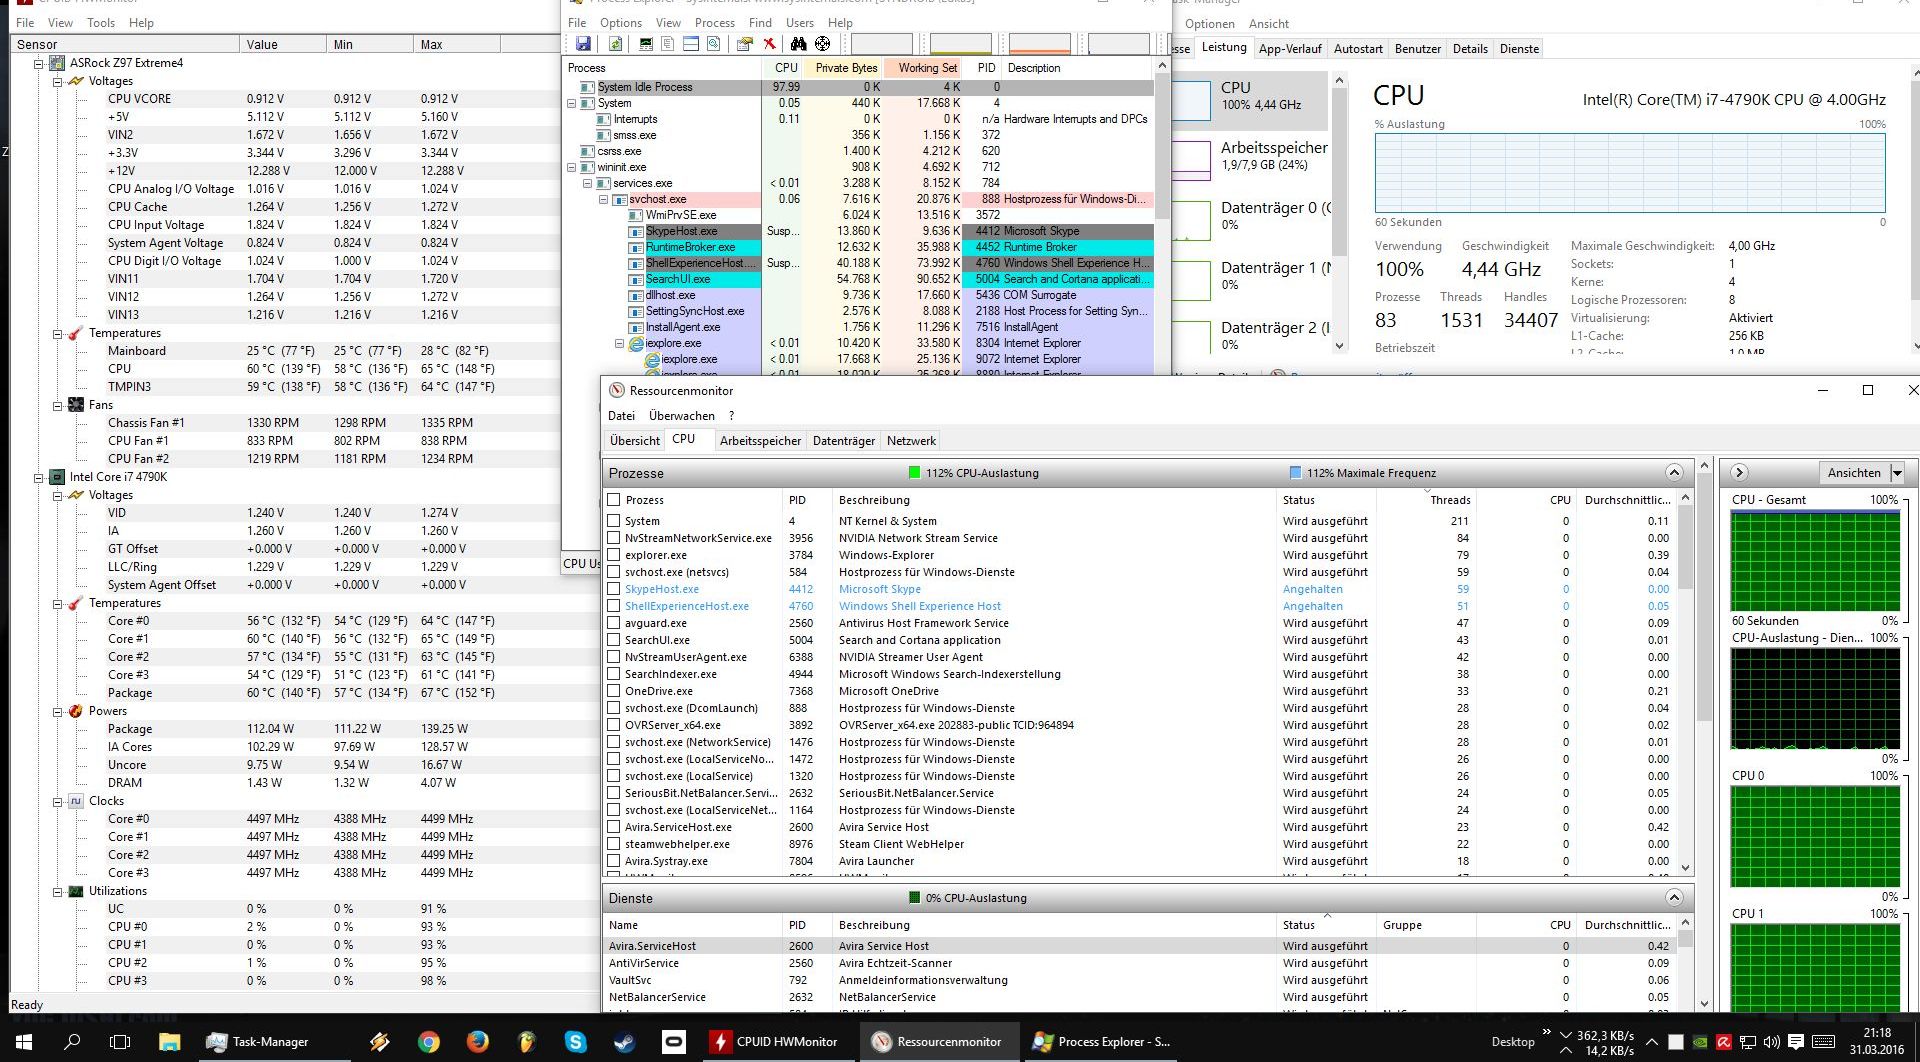Click the NVIDIA icon in the system tray
This screenshot has width=1920, height=1062.
(x=1700, y=1042)
